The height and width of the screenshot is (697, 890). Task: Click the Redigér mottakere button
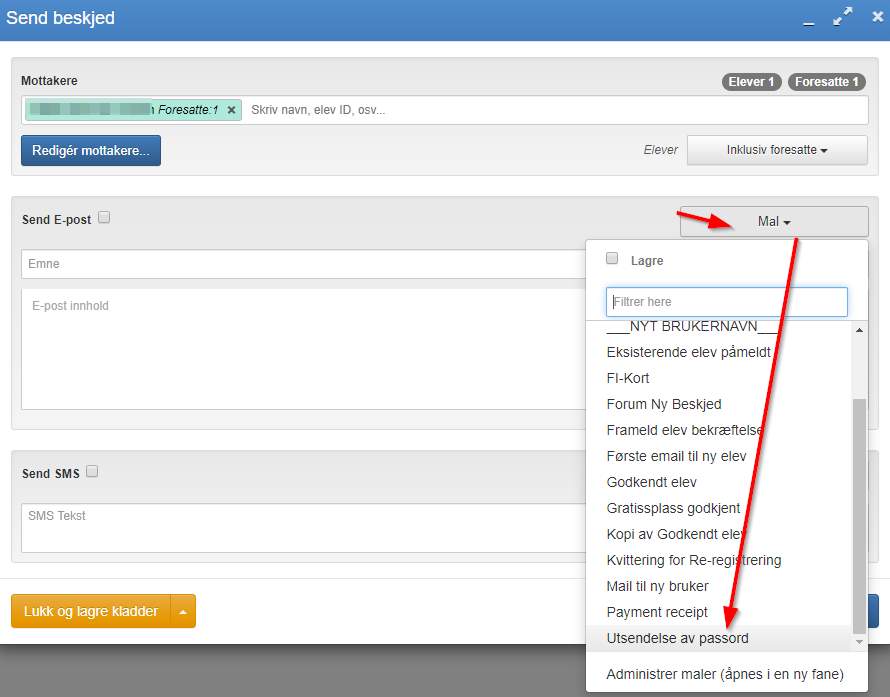(91, 150)
